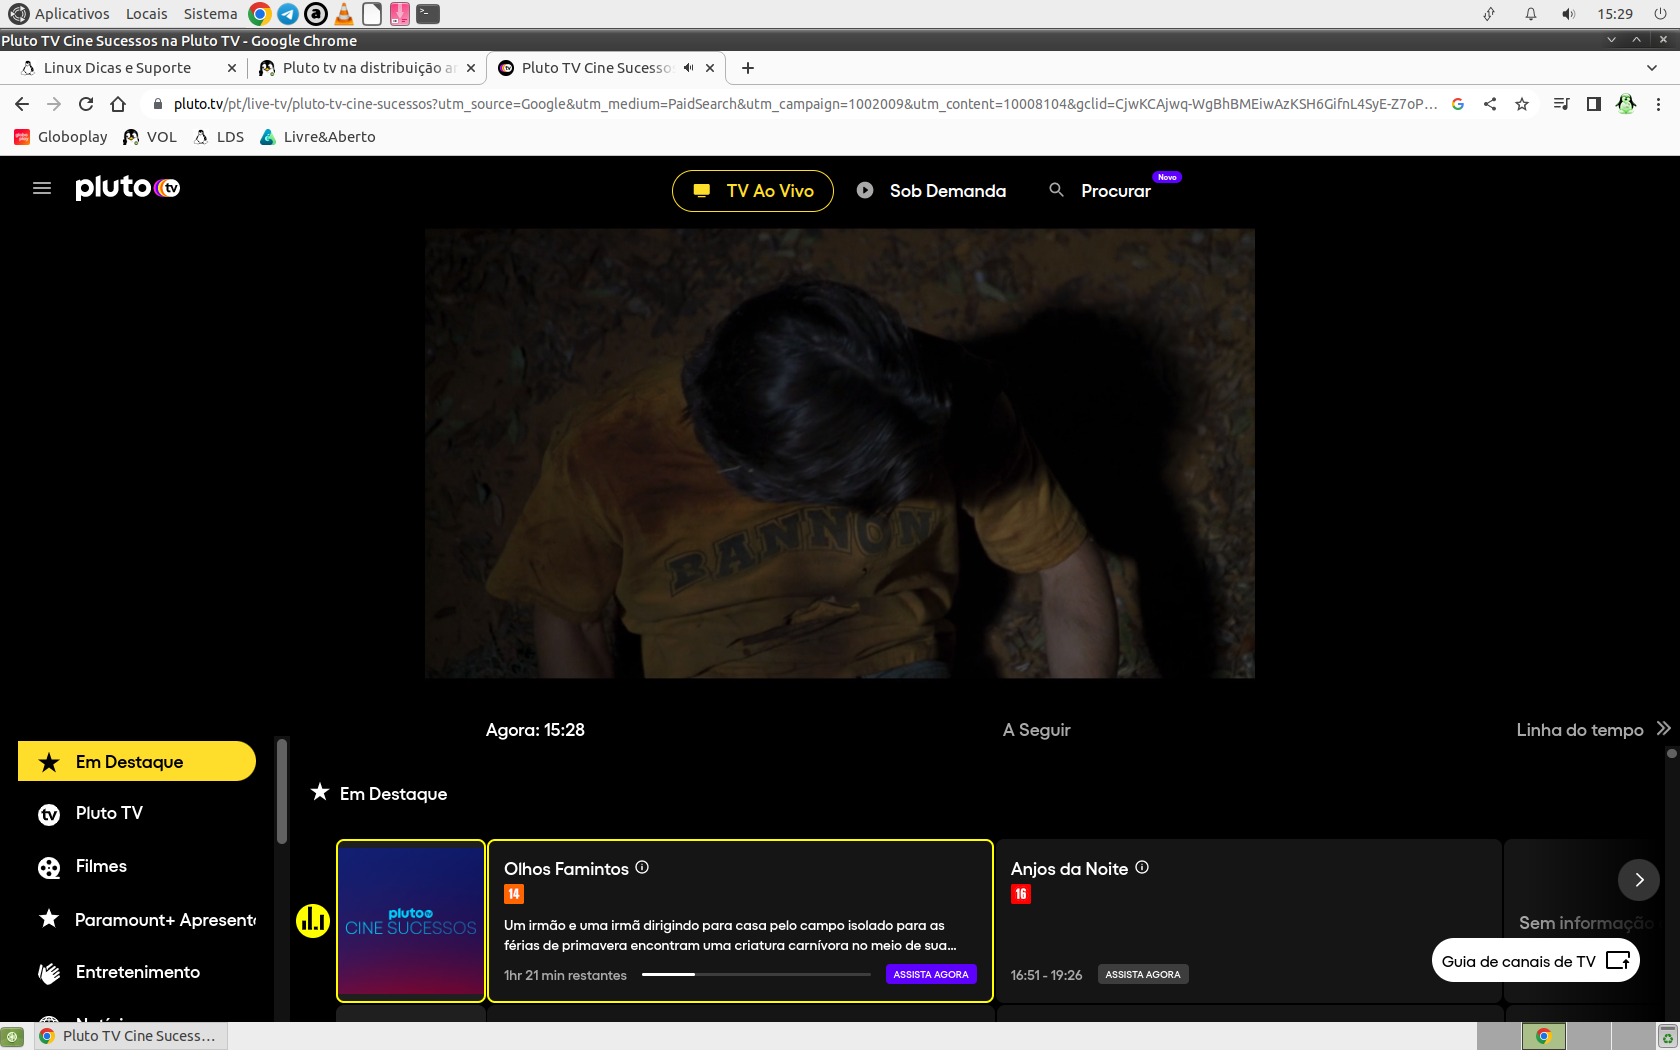Open Livre&Aberto bookmark
This screenshot has width=1680, height=1050.
click(x=317, y=137)
